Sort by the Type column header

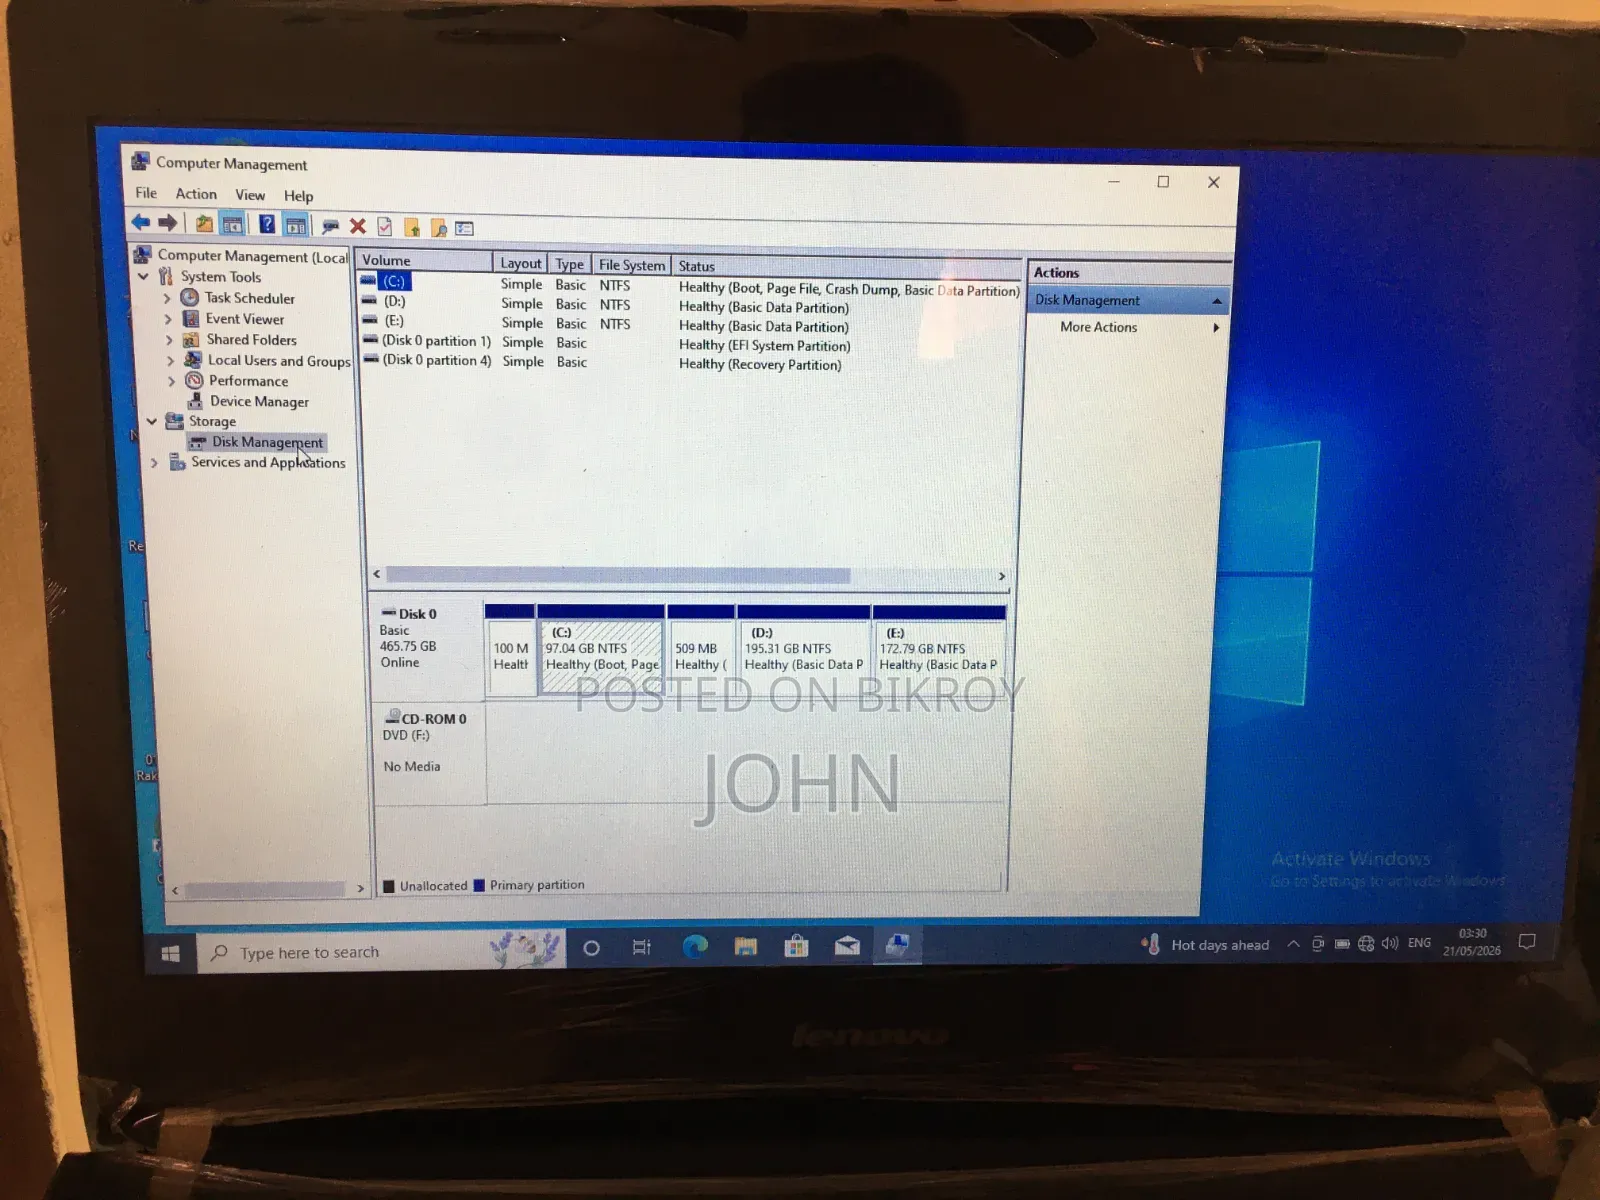coord(570,264)
